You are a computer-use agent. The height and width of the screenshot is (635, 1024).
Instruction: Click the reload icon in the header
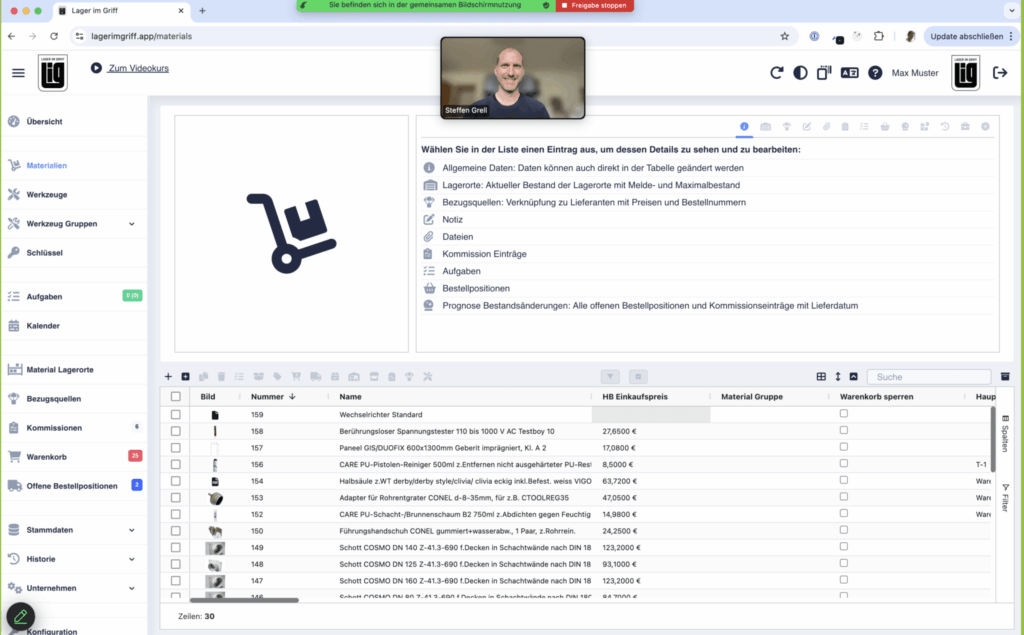point(776,73)
